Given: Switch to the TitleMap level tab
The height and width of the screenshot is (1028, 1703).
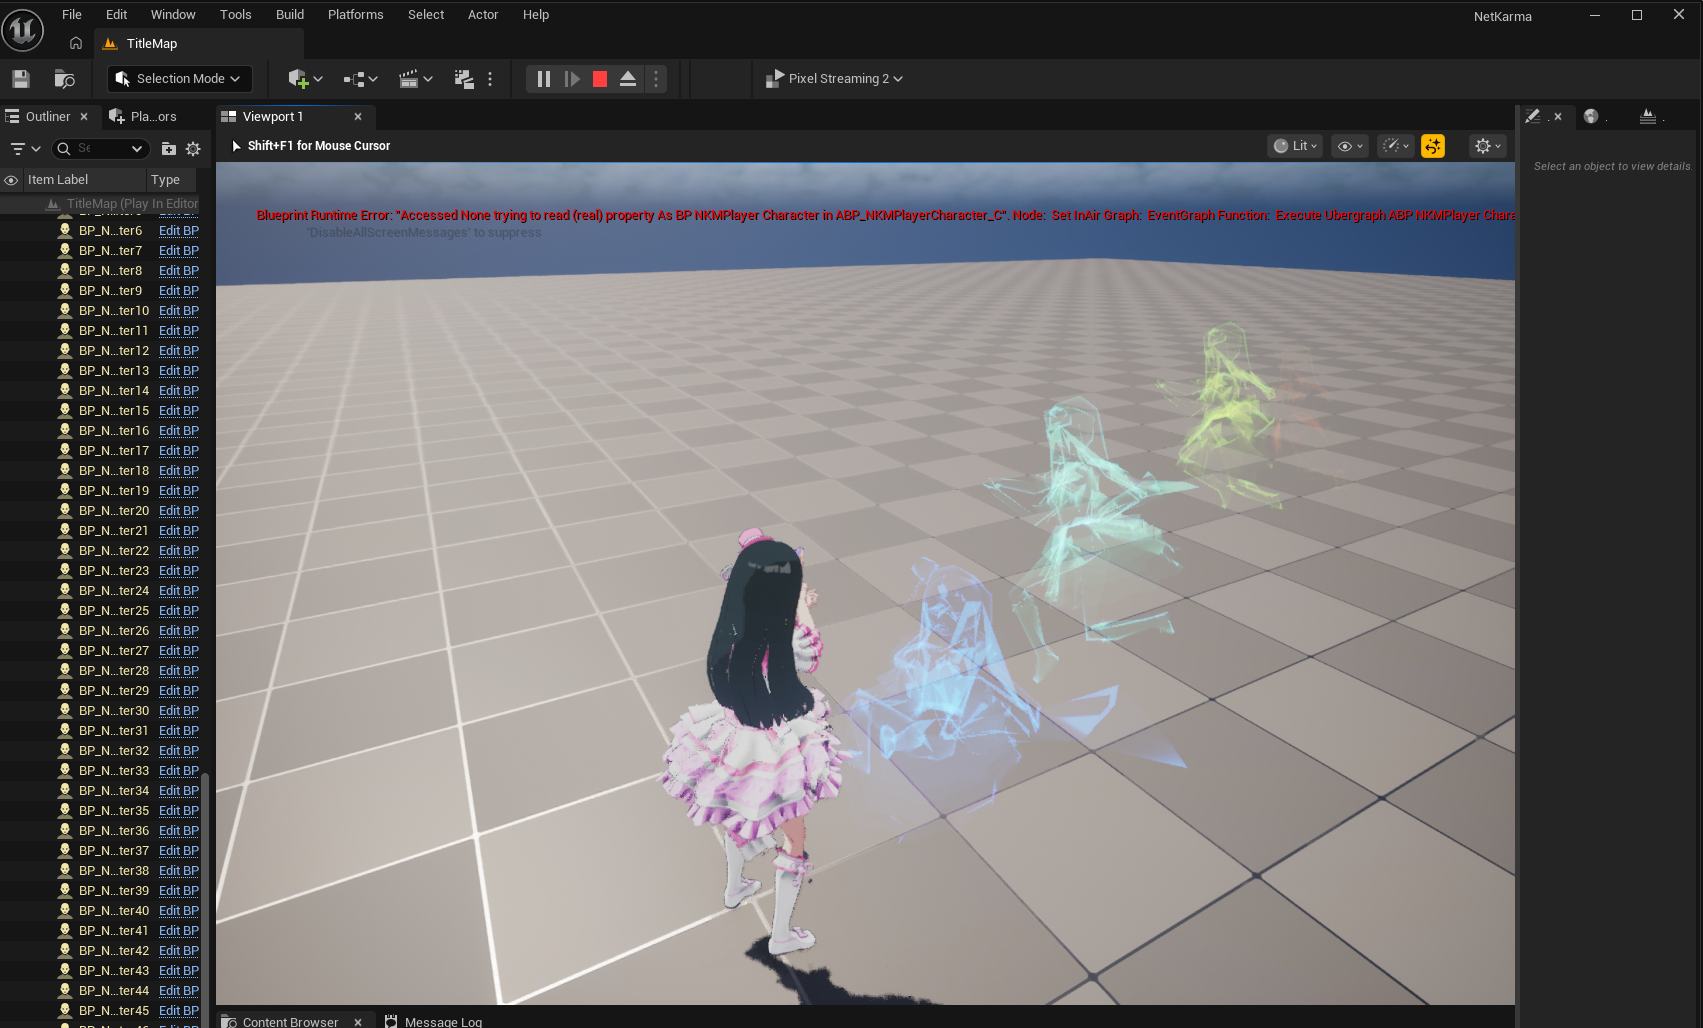Looking at the screenshot, I should [198, 44].
